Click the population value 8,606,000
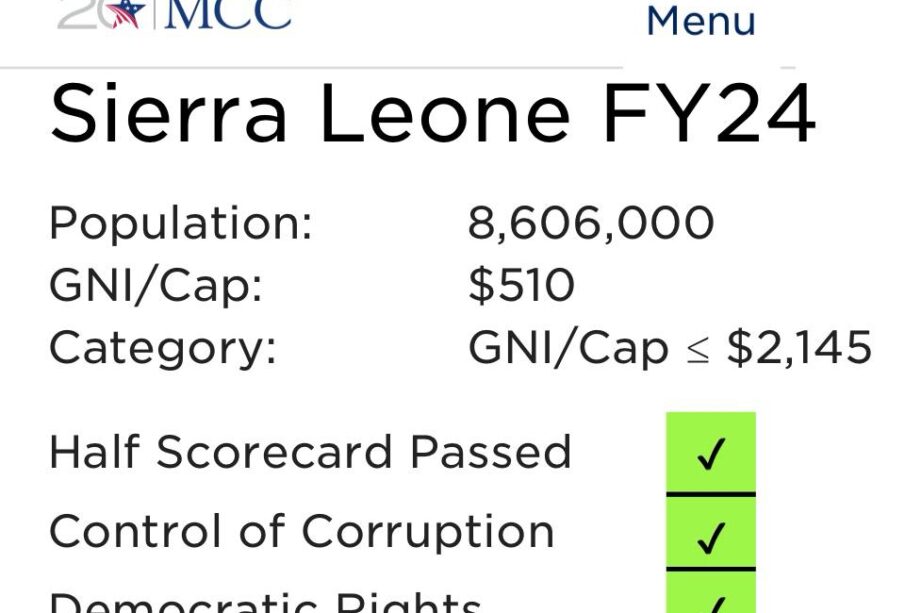The height and width of the screenshot is (613, 905). [591, 223]
